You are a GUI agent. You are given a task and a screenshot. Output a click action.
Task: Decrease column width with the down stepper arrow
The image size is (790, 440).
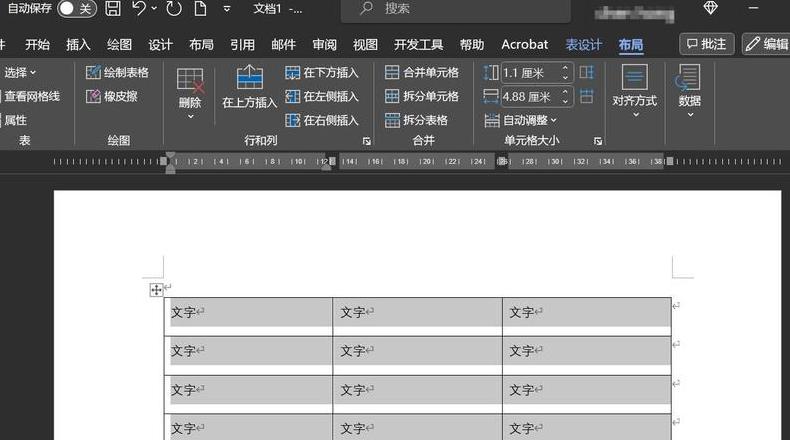(565, 101)
